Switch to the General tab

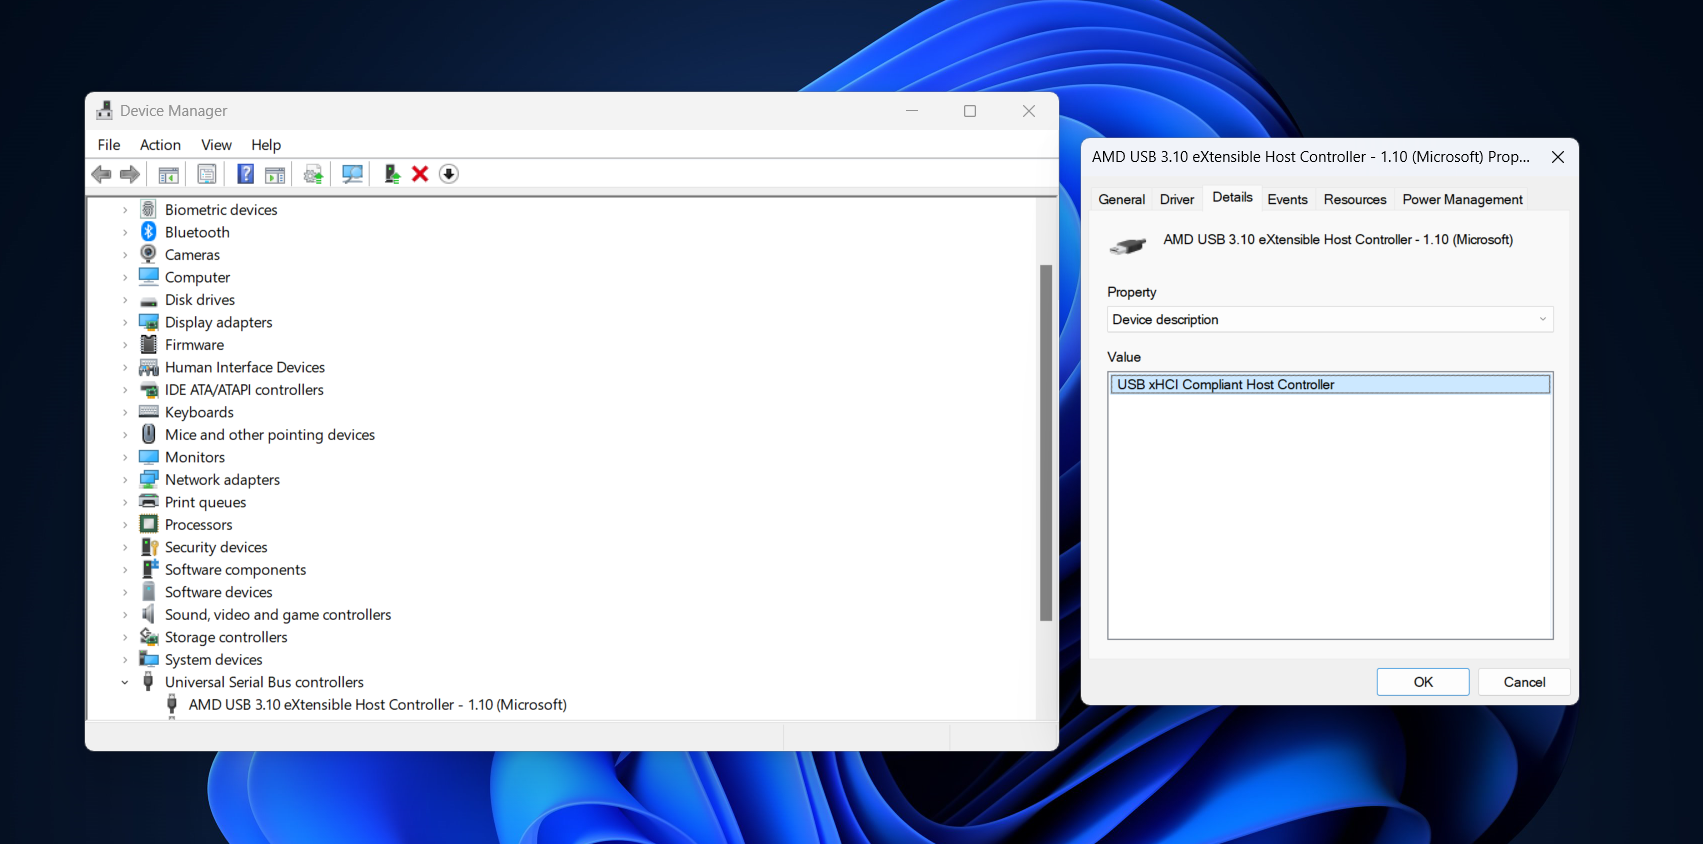(1121, 199)
